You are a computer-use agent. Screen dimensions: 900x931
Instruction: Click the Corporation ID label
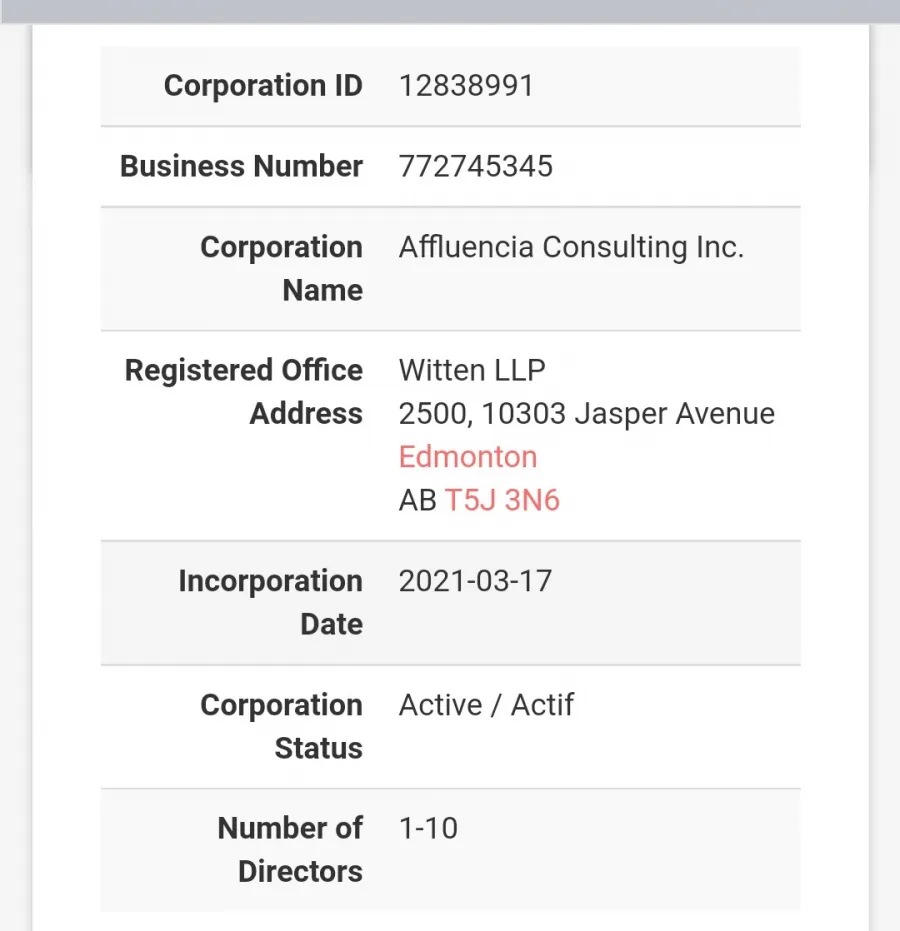[x=263, y=86]
